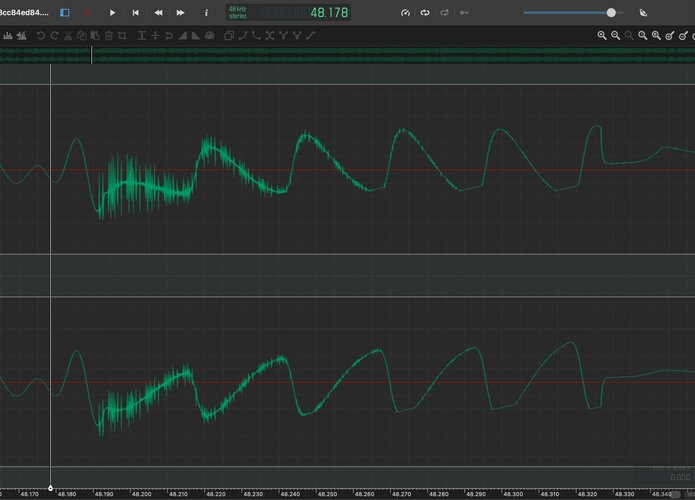This screenshot has width=695, height=500.
Task: Click the 48.178 time display
Action: coord(329,12)
